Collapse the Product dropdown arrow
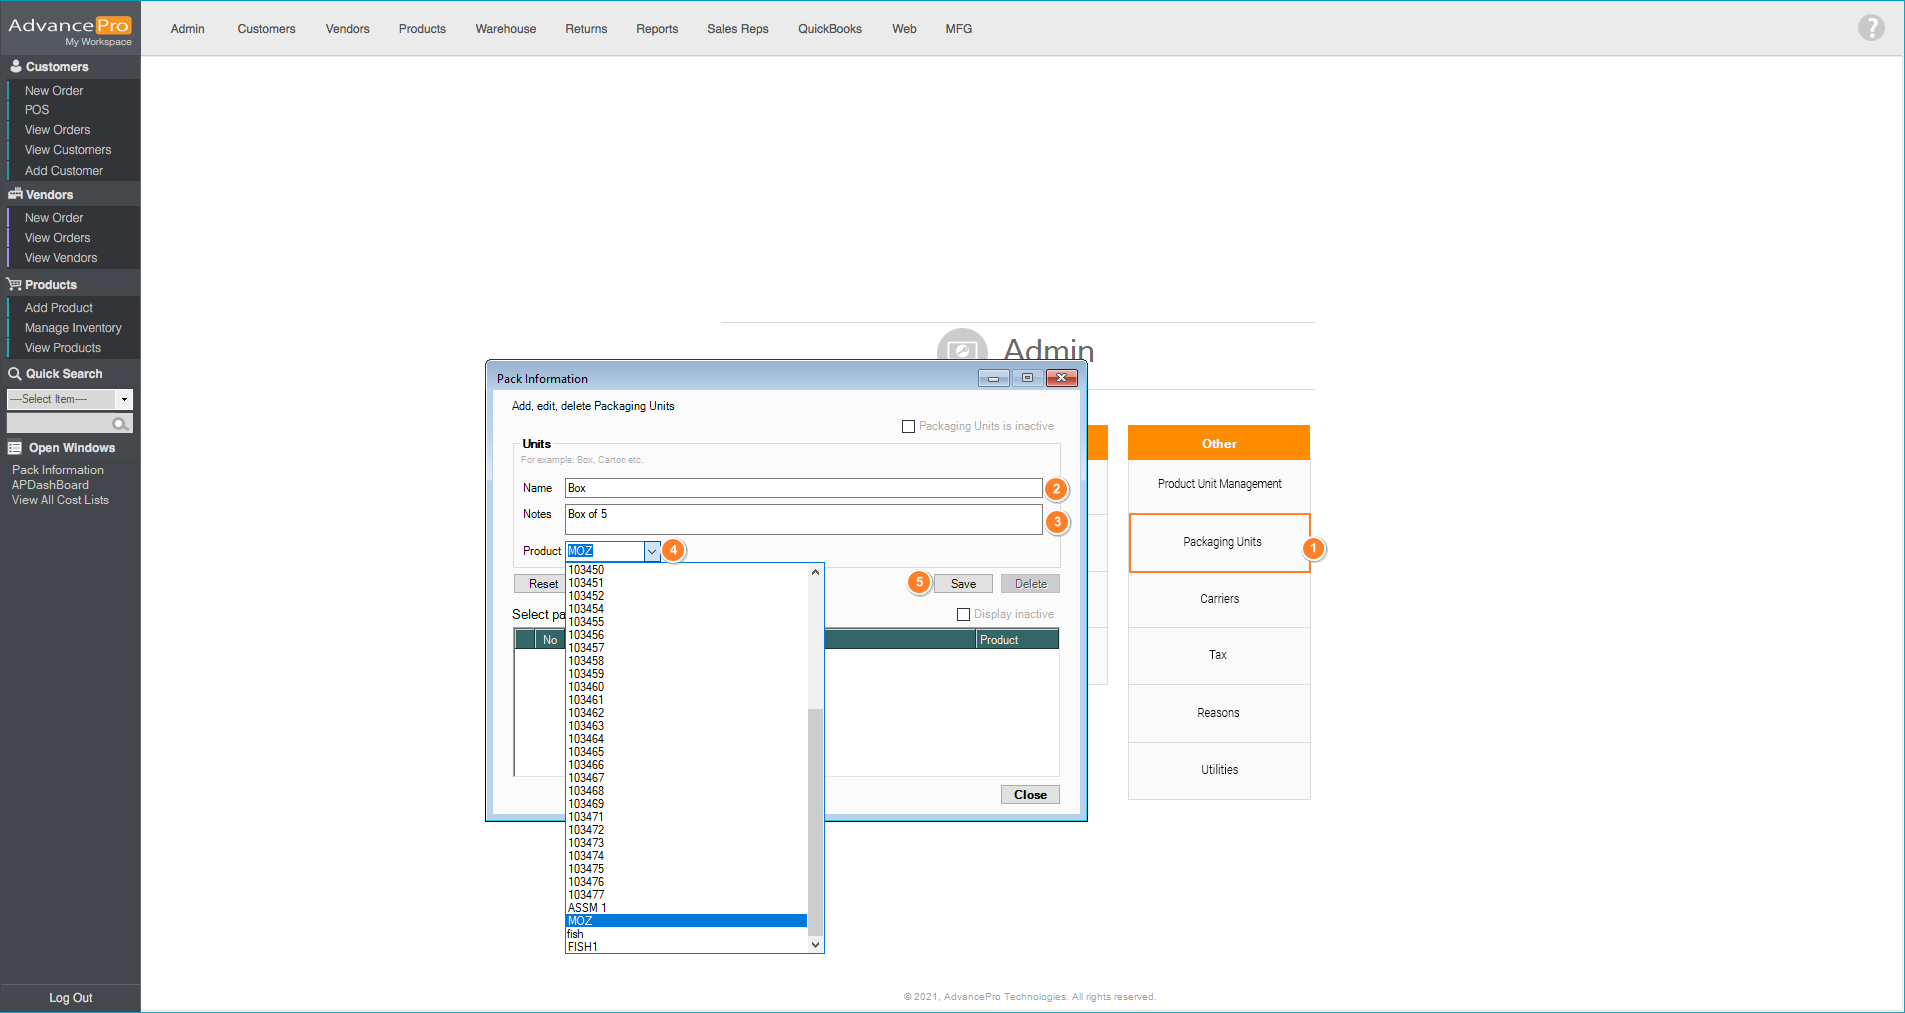1905x1013 pixels. [652, 551]
